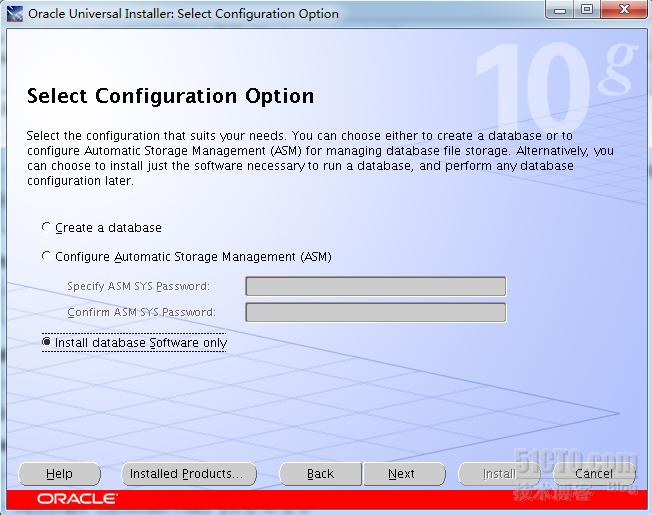
Task: Proceed with the Next button
Action: [x=404, y=474]
